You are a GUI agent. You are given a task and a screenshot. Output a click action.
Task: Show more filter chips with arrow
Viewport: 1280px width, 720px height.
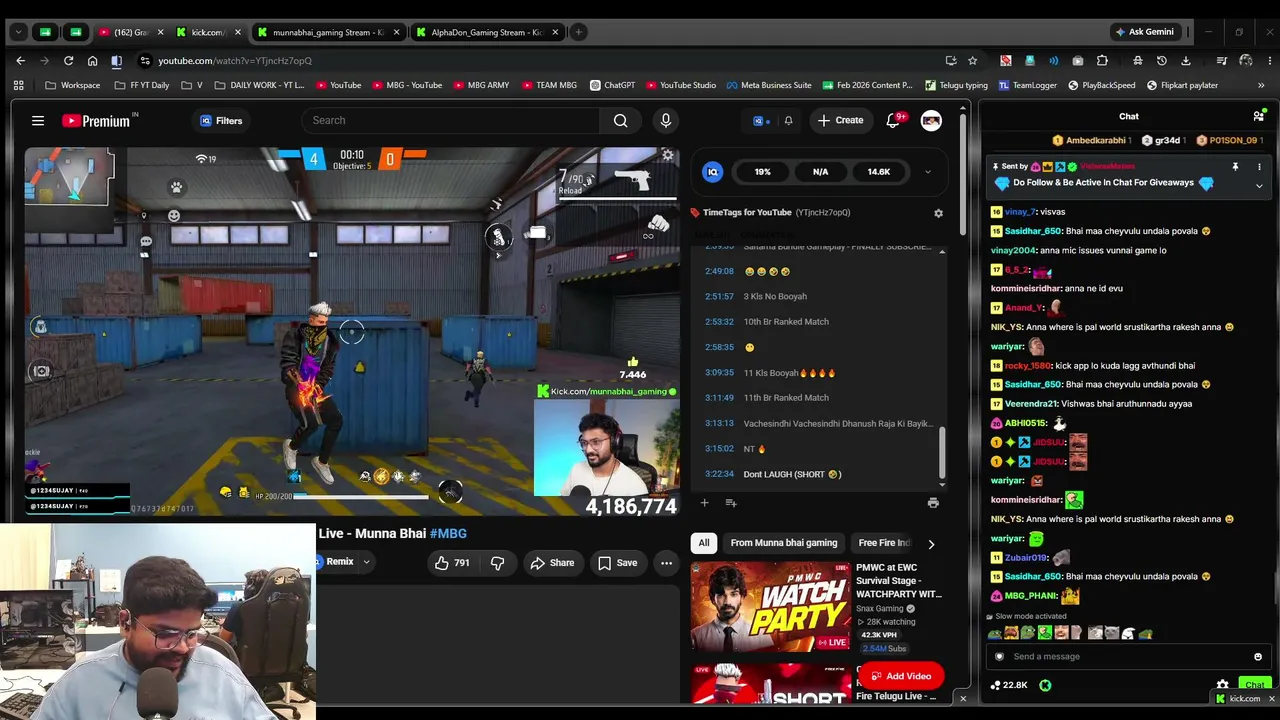coord(931,544)
